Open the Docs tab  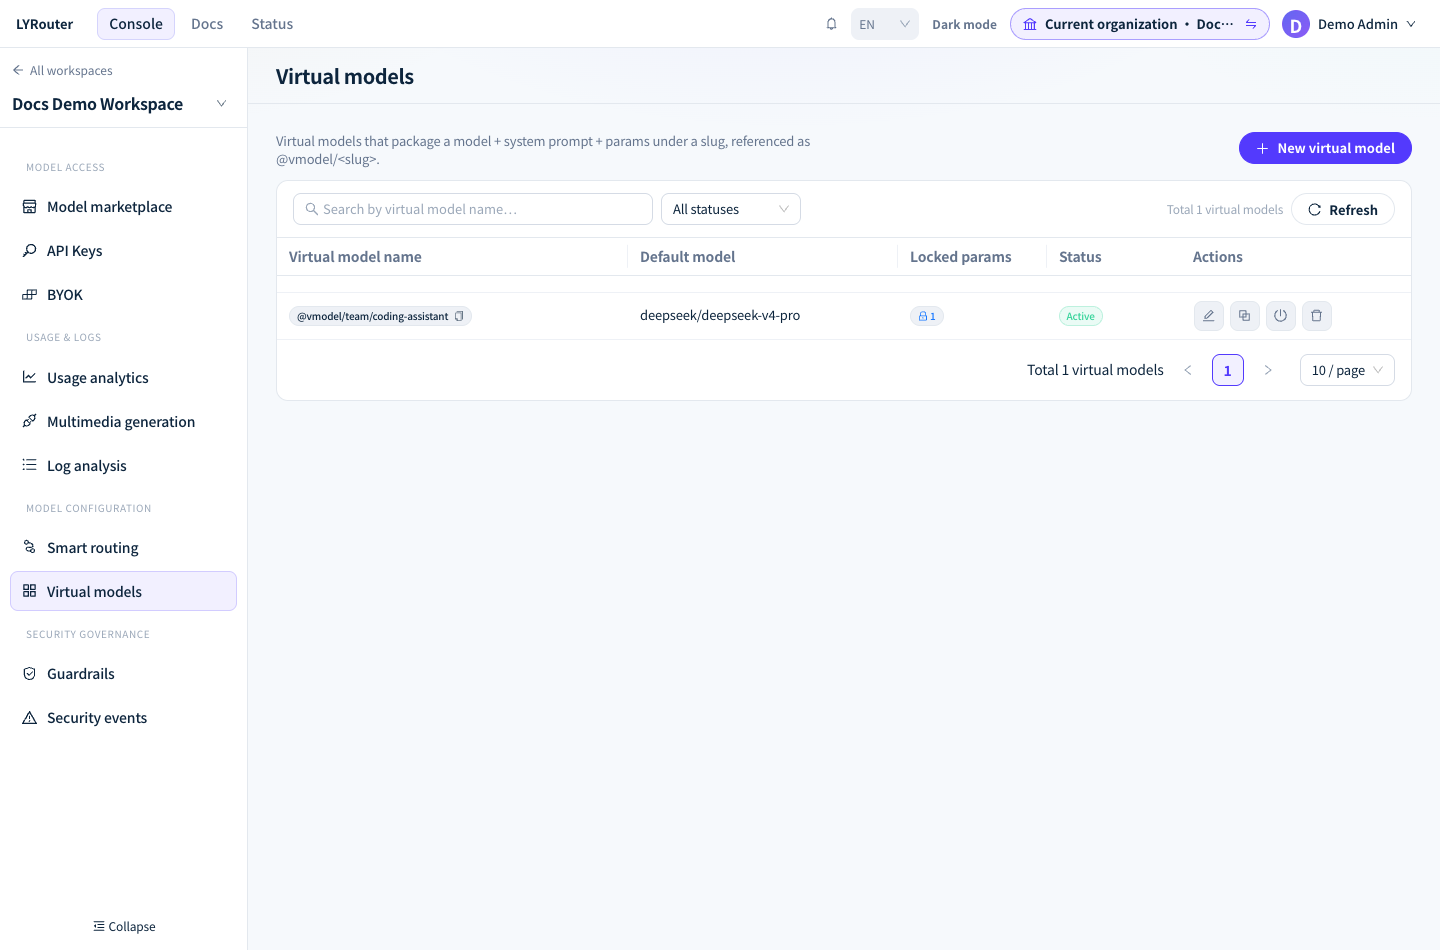(207, 24)
